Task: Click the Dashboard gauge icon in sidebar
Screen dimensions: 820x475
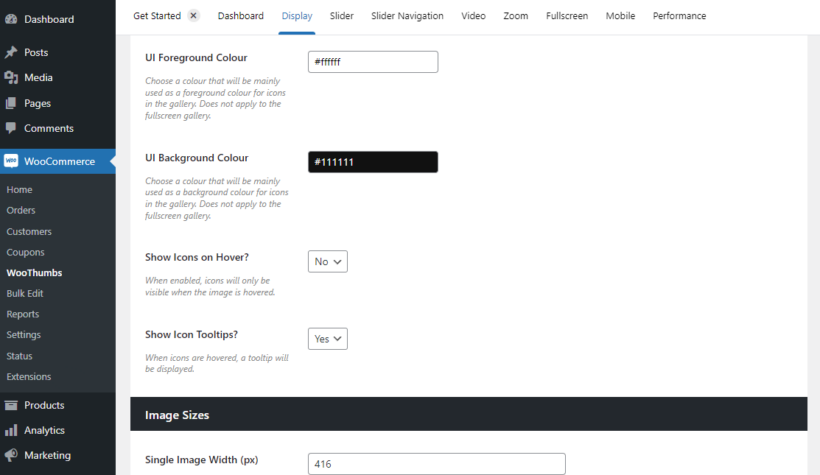Action: [11, 19]
